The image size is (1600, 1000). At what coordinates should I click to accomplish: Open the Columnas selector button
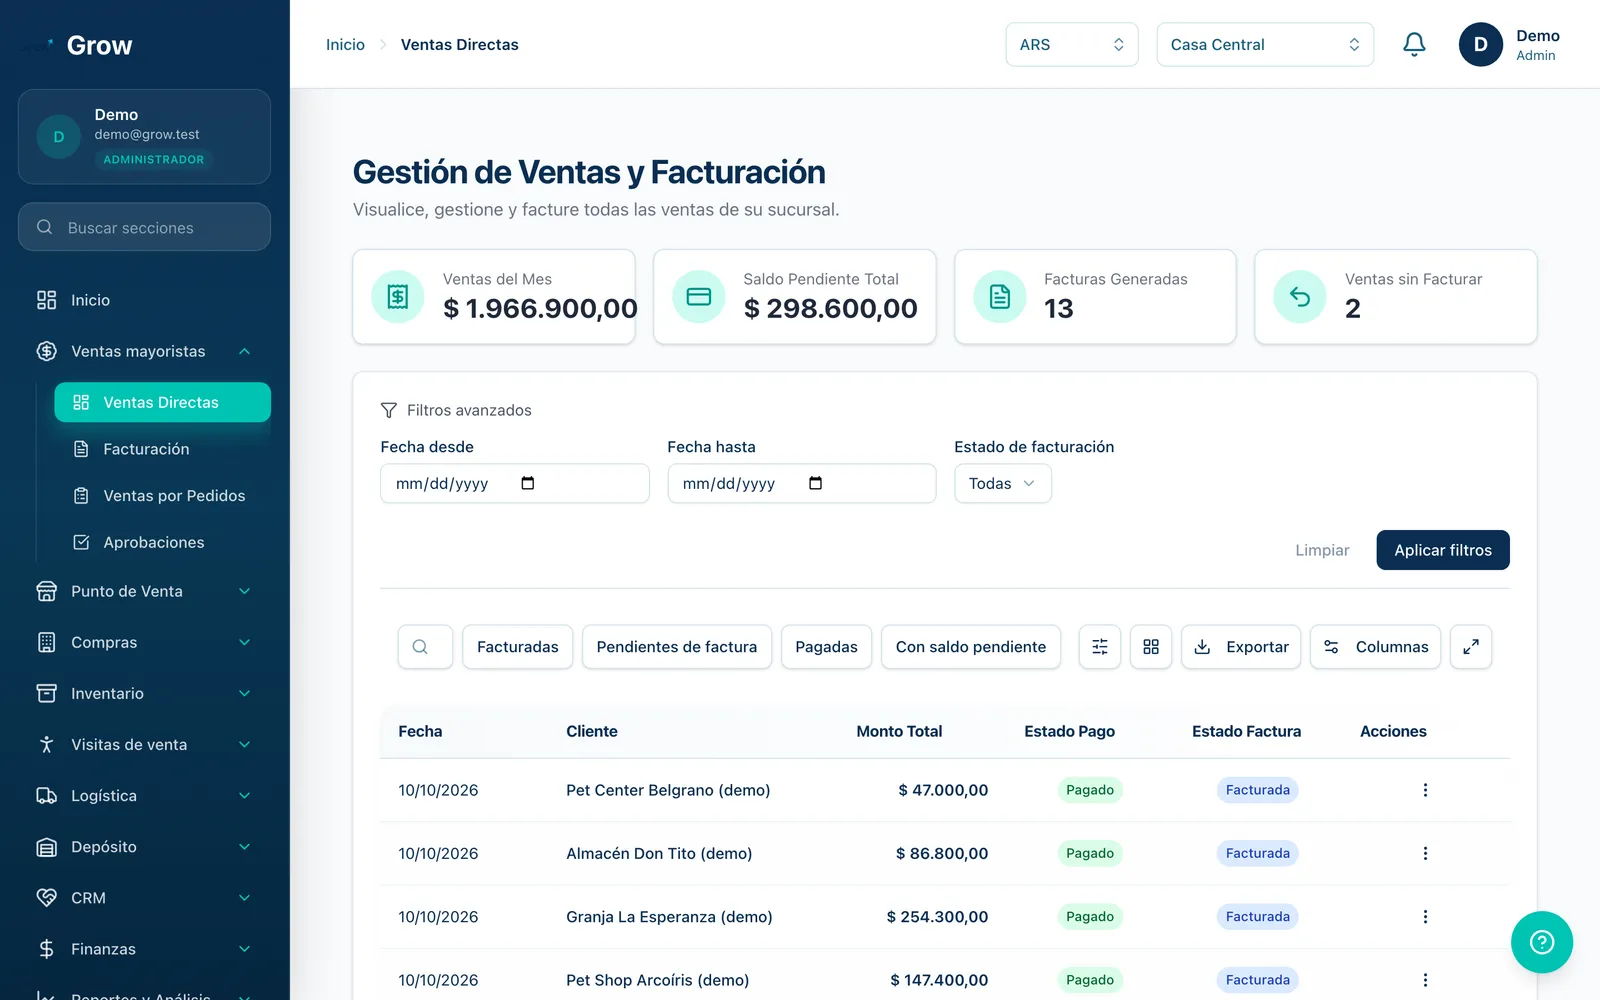[x=1375, y=647]
